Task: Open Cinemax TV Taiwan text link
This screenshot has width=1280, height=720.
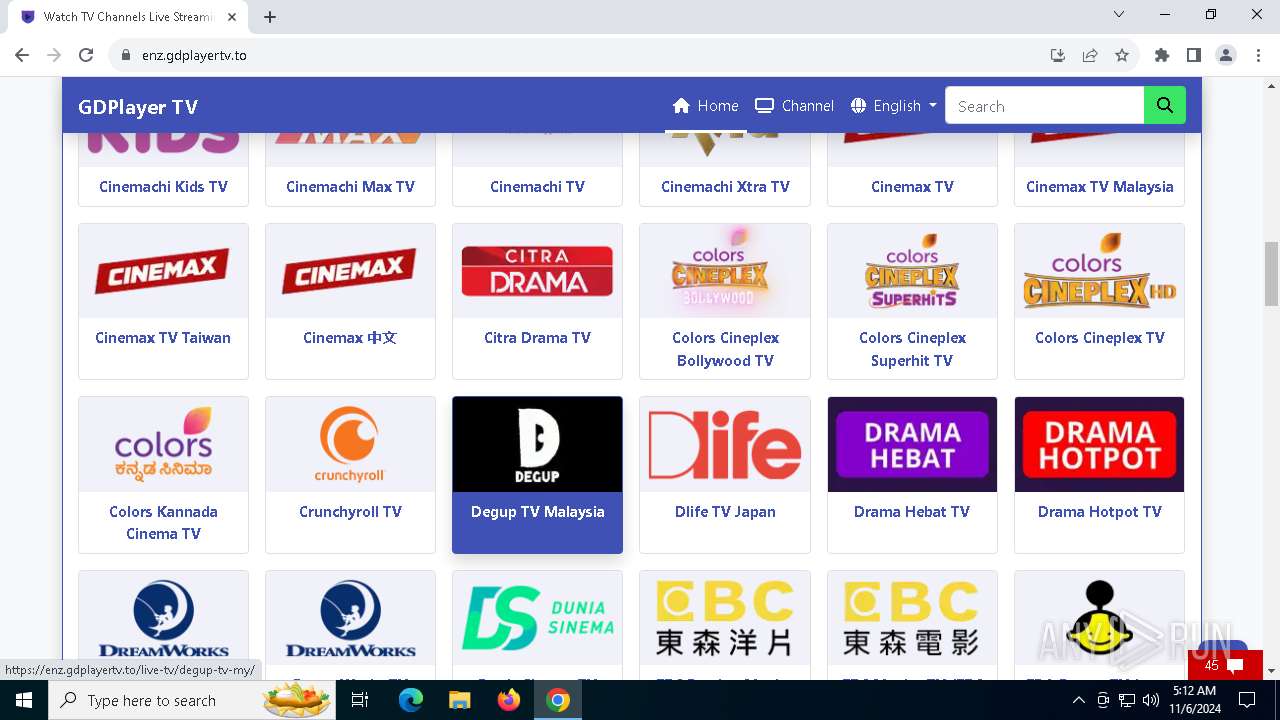Action: 163,338
